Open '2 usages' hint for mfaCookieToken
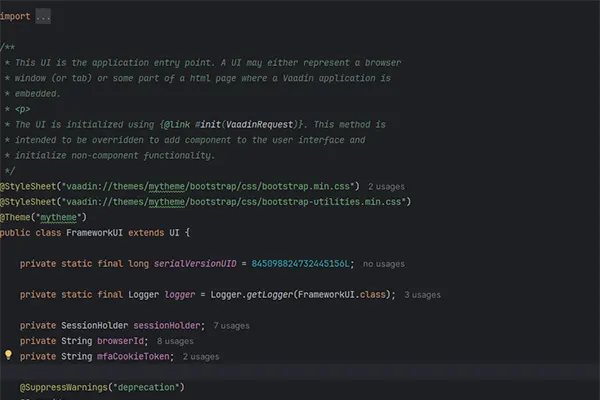 click(x=201, y=357)
